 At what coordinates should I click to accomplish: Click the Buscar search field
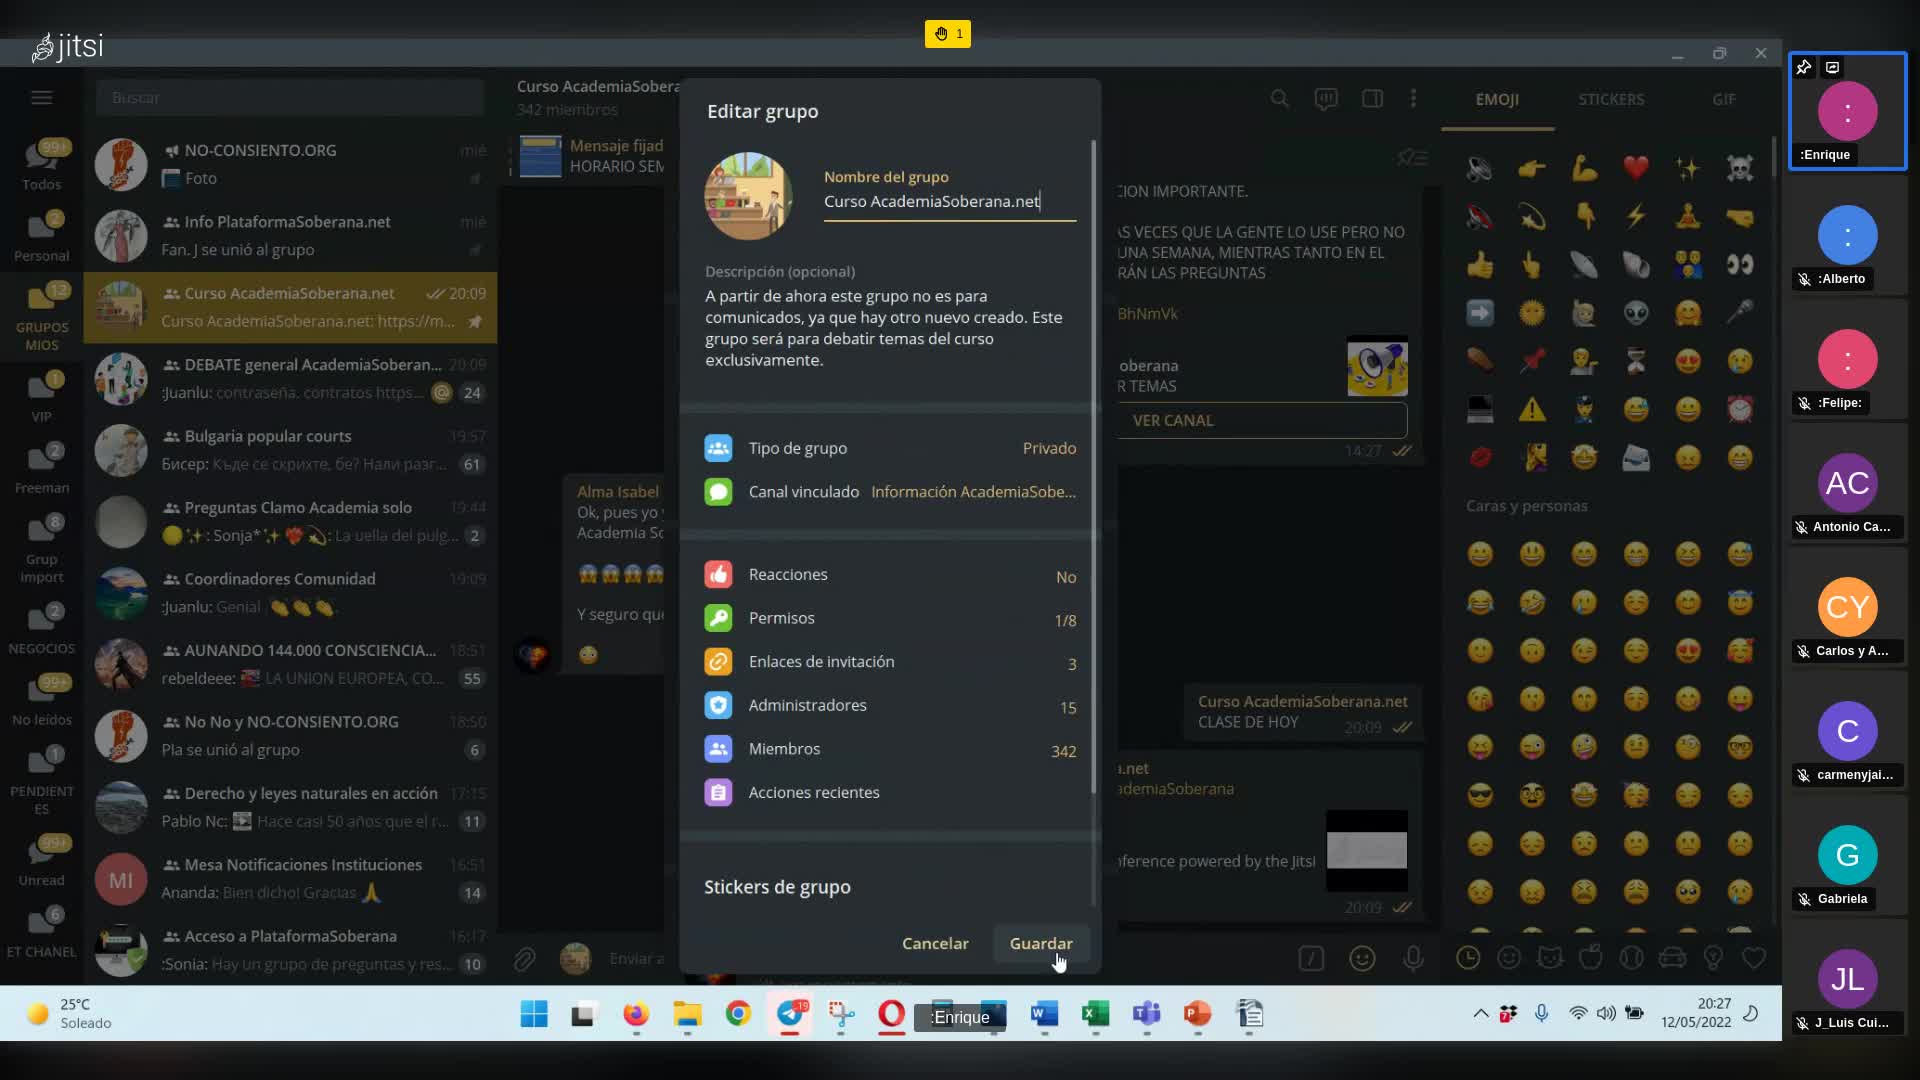click(x=290, y=97)
